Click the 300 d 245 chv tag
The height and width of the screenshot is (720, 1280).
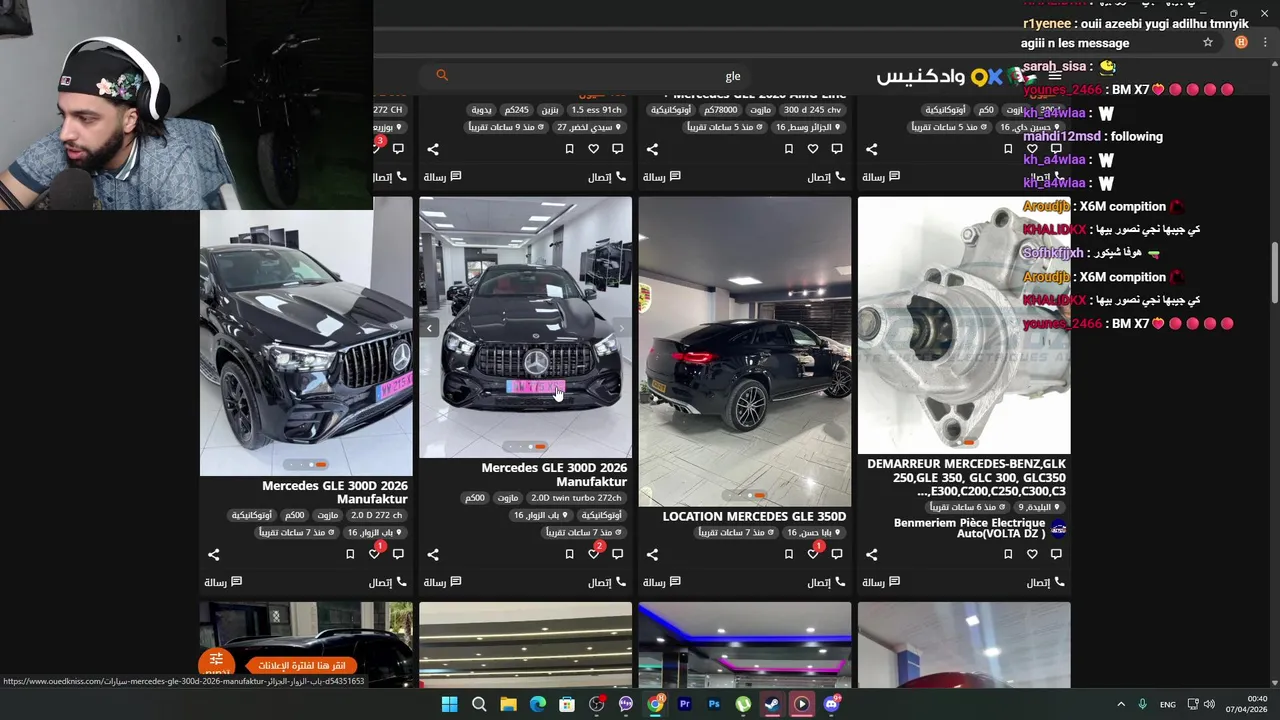pos(813,110)
